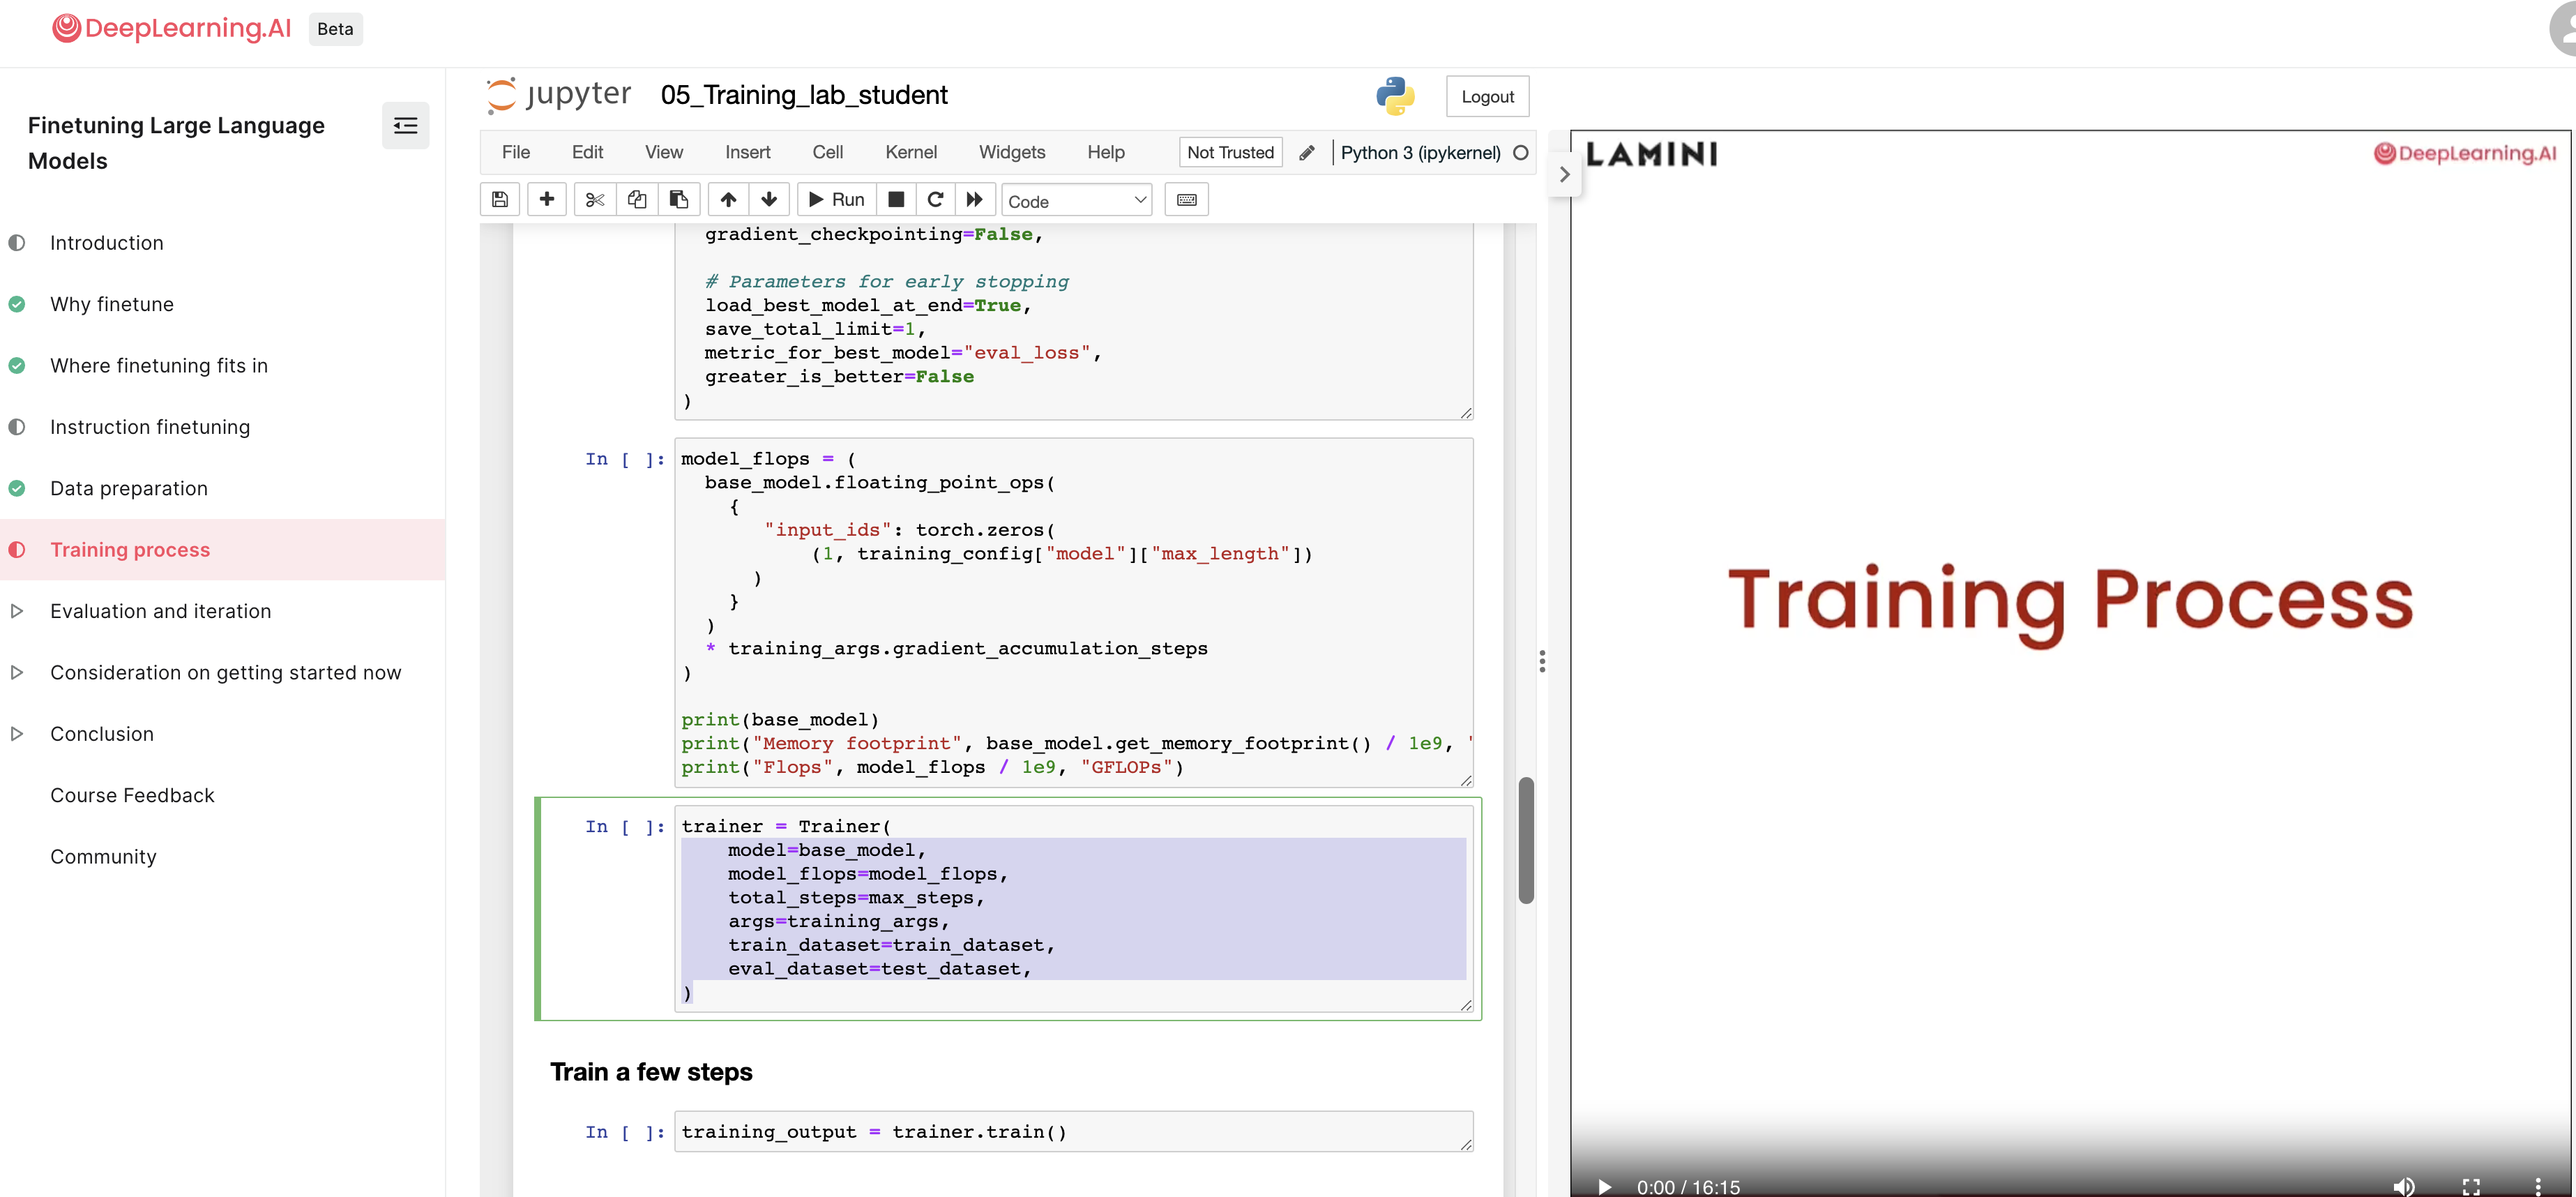This screenshot has height=1197, width=2576.
Task: Open the cell type dropdown showing Code
Action: coord(1076,199)
